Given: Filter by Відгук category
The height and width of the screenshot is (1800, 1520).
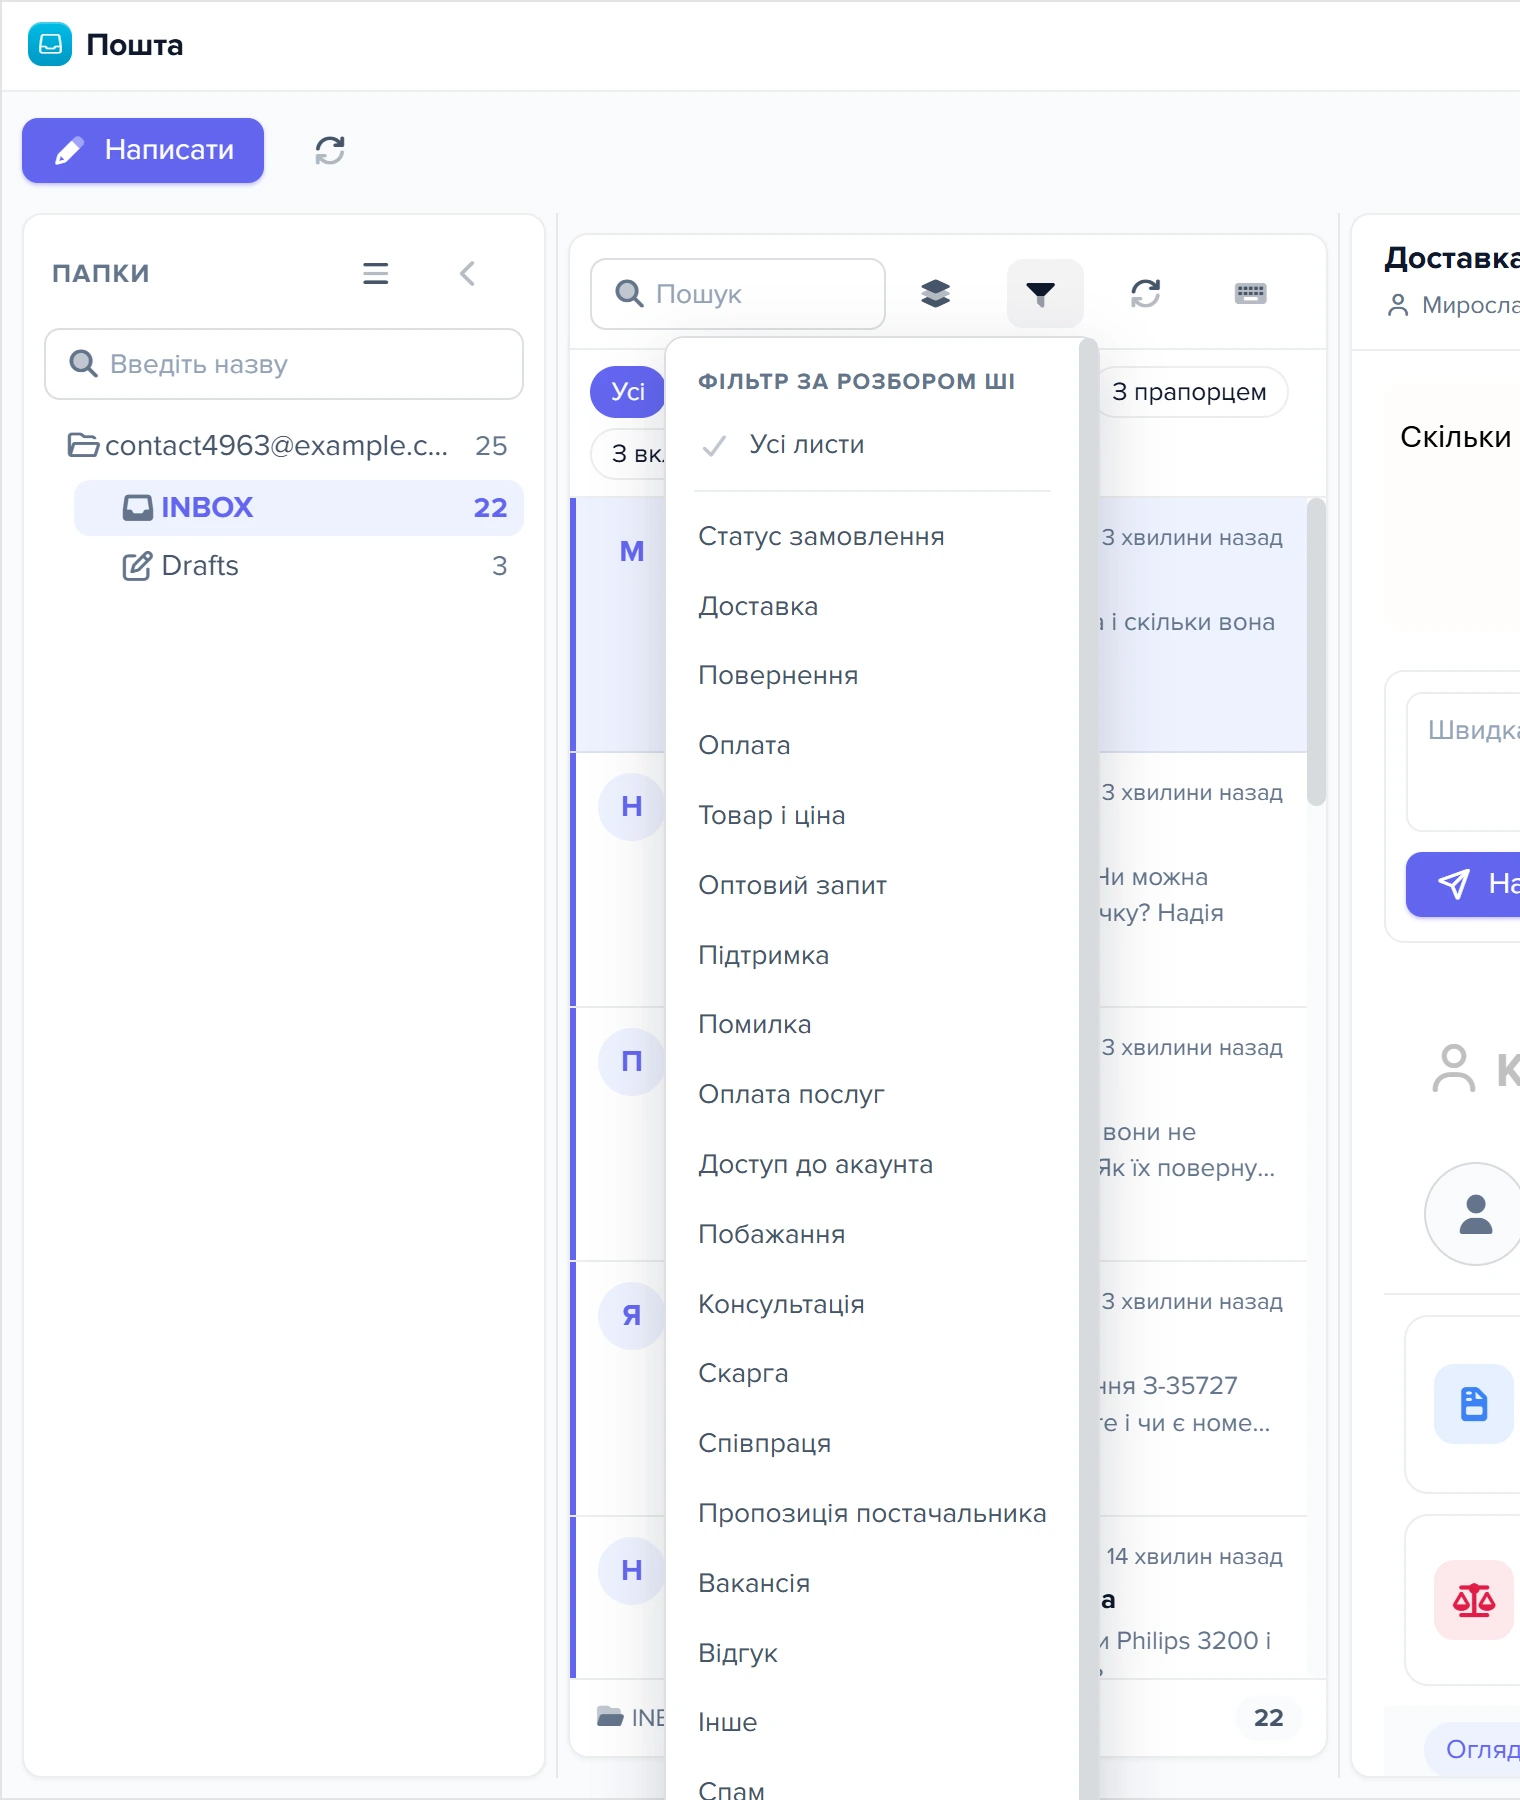Looking at the screenshot, I should coord(872,1654).
